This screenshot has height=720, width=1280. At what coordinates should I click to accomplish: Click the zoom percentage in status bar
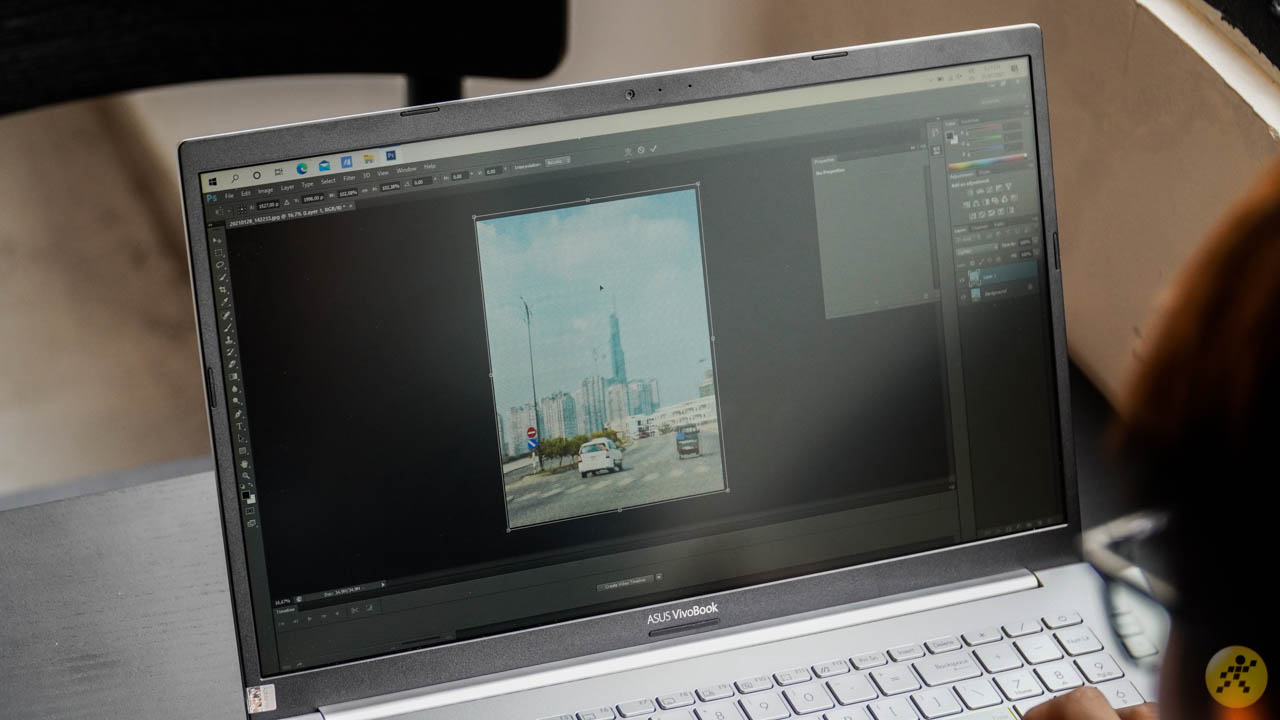coord(282,602)
